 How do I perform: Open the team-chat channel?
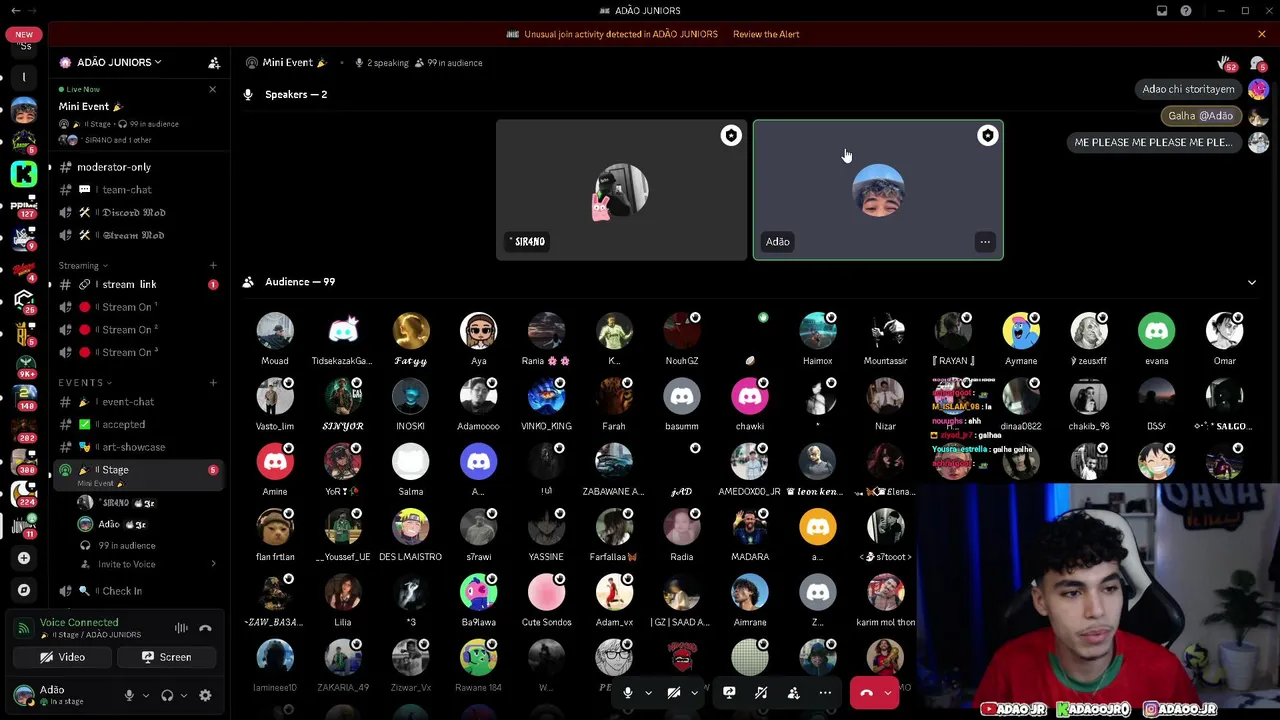point(138,190)
